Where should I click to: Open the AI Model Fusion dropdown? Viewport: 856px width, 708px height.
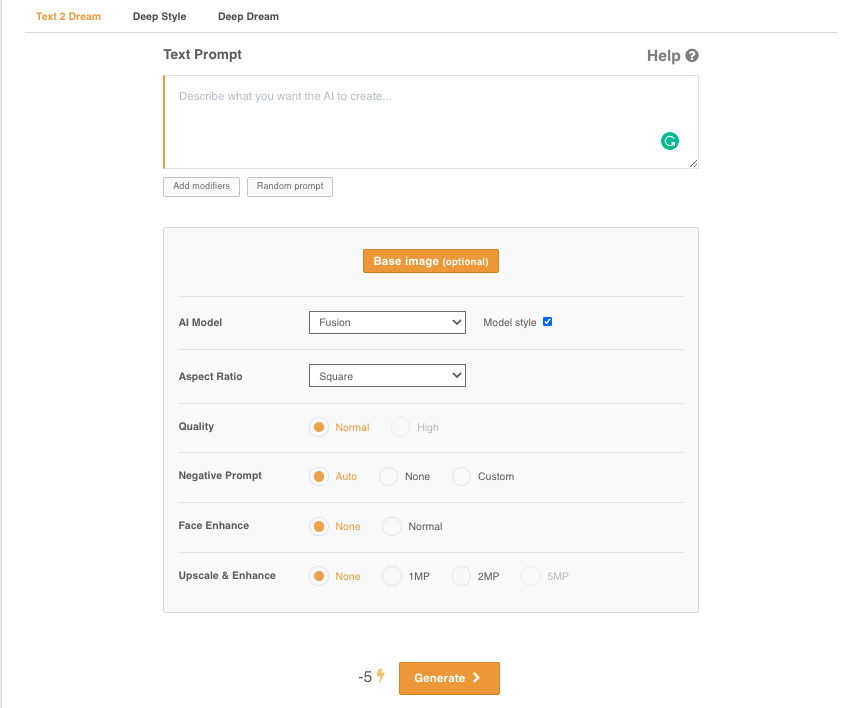click(x=387, y=323)
